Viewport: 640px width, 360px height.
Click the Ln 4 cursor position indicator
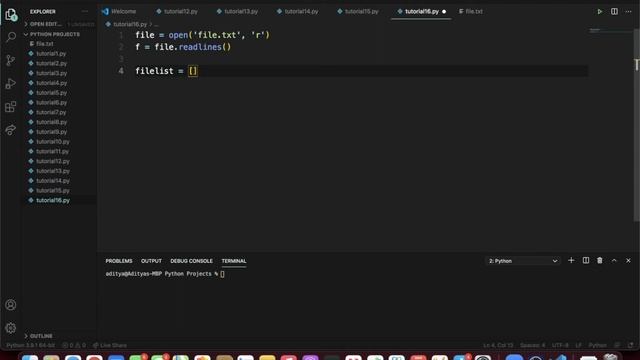(498, 345)
